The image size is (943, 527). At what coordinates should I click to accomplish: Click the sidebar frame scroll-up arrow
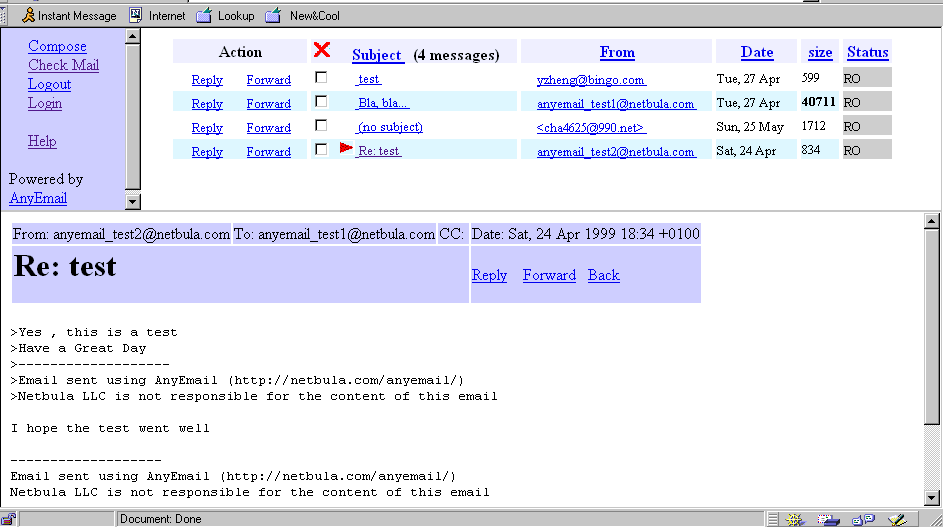click(x=133, y=37)
